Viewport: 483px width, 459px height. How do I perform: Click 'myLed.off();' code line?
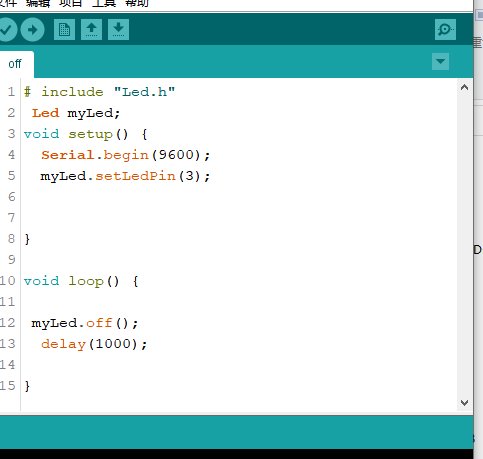(x=84, y=323)
